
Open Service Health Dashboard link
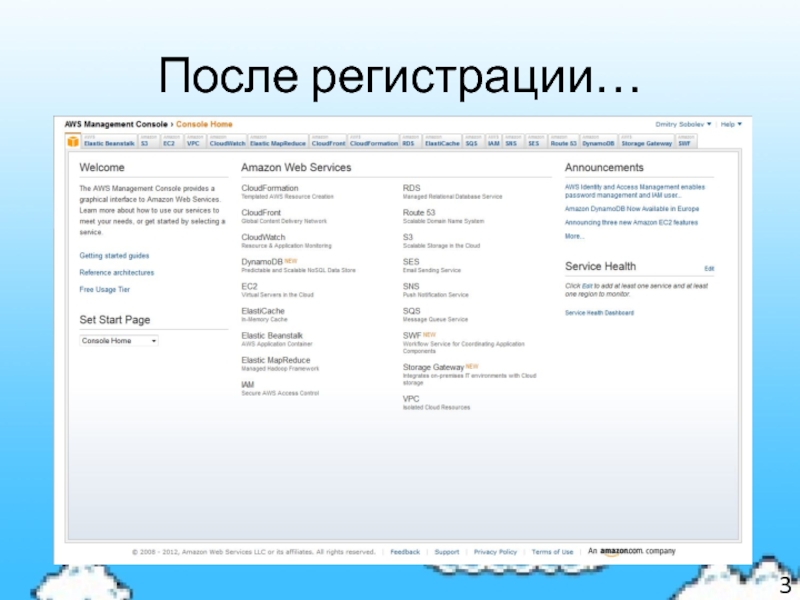(599, 313)
